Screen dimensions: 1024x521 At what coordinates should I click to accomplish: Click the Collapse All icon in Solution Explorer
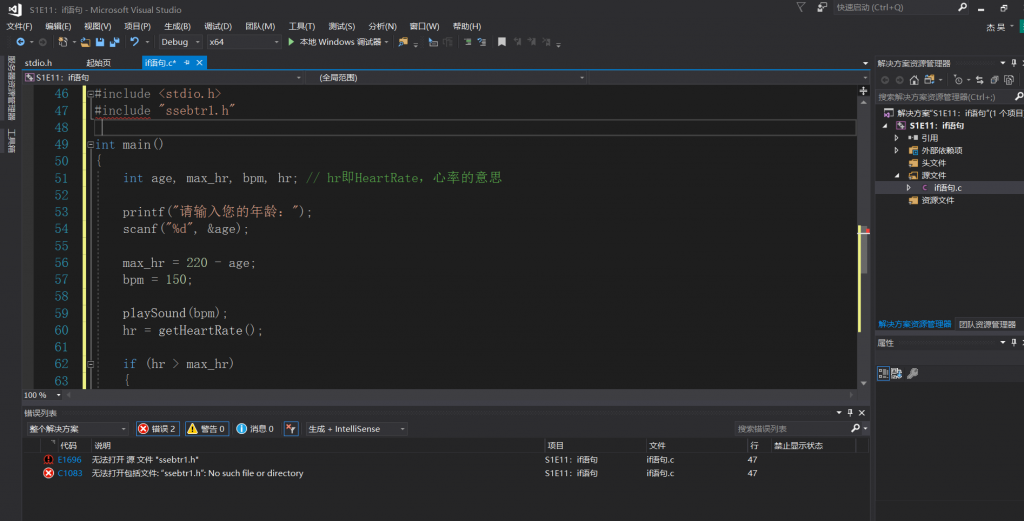click(x=994, y=80)
